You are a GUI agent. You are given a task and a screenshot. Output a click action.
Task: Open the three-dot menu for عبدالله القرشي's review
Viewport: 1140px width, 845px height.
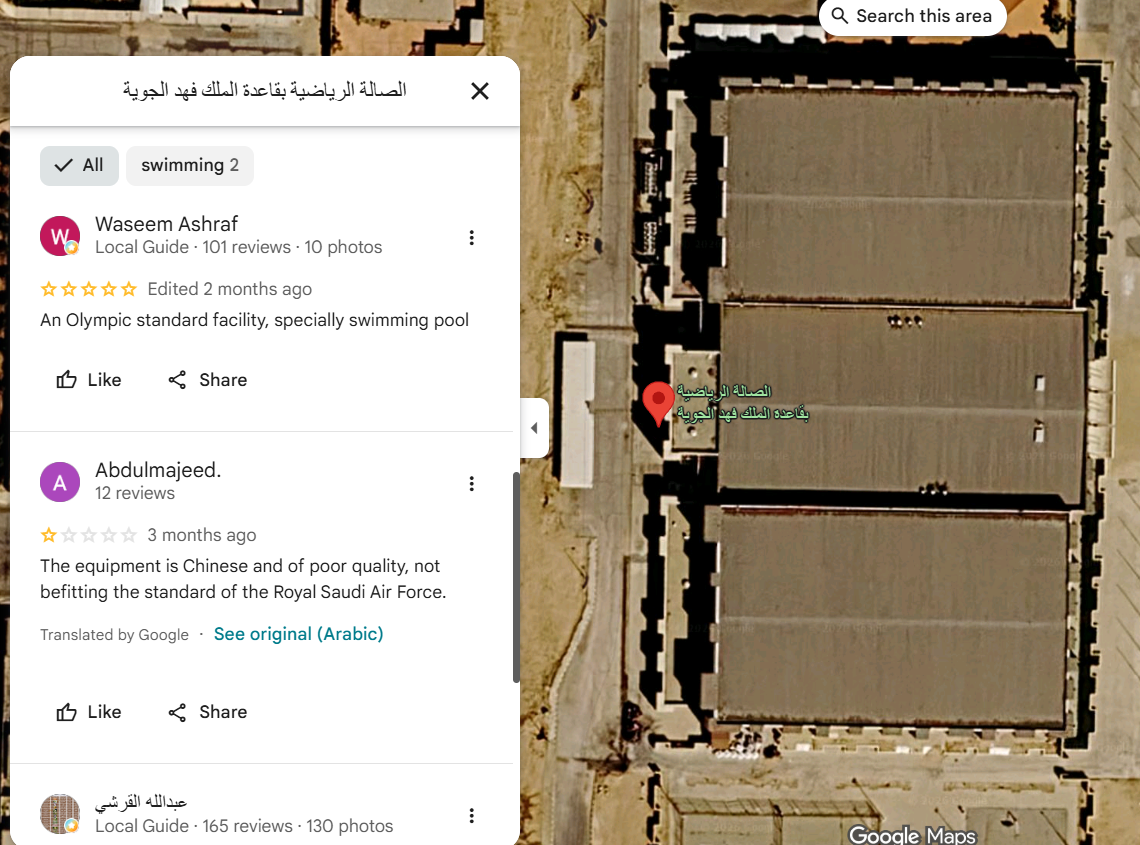[x=472, y=815]
